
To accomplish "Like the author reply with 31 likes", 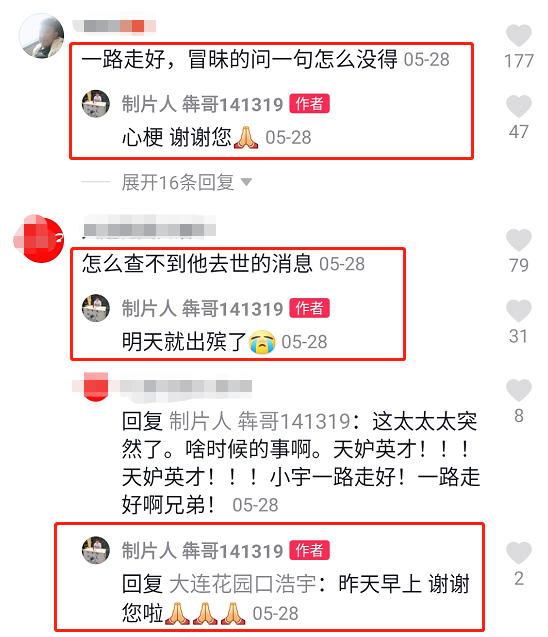I will pos(518,311).
